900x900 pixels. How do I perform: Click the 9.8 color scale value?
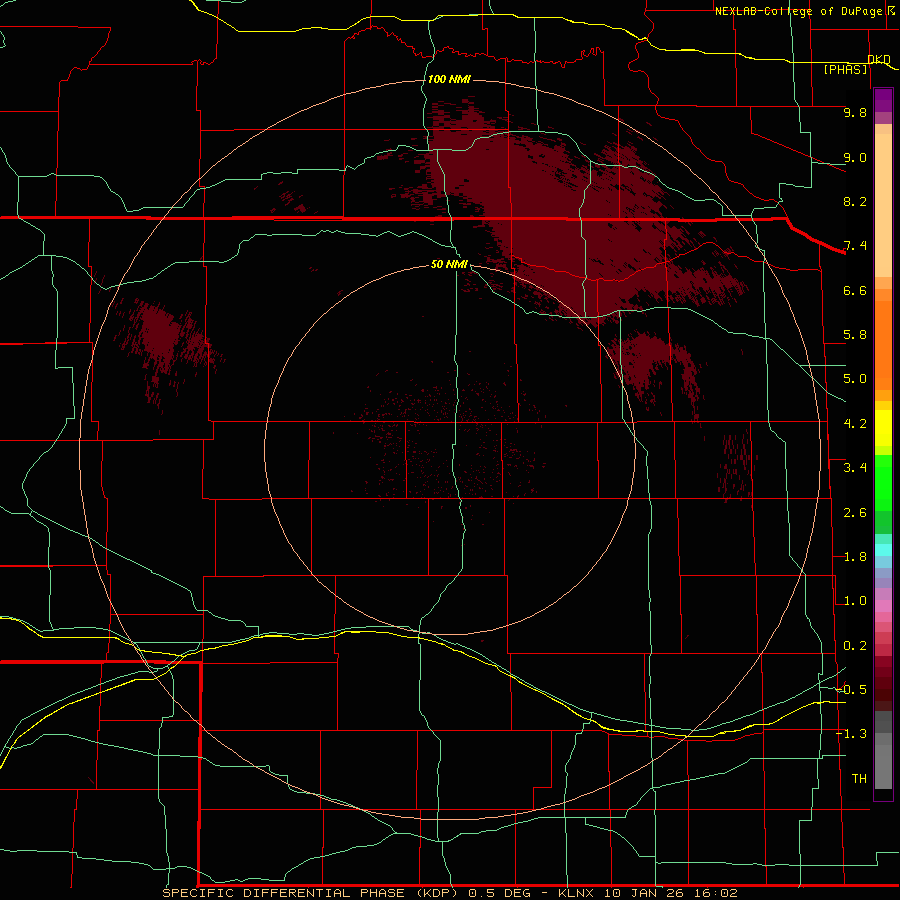coord(855,112)
